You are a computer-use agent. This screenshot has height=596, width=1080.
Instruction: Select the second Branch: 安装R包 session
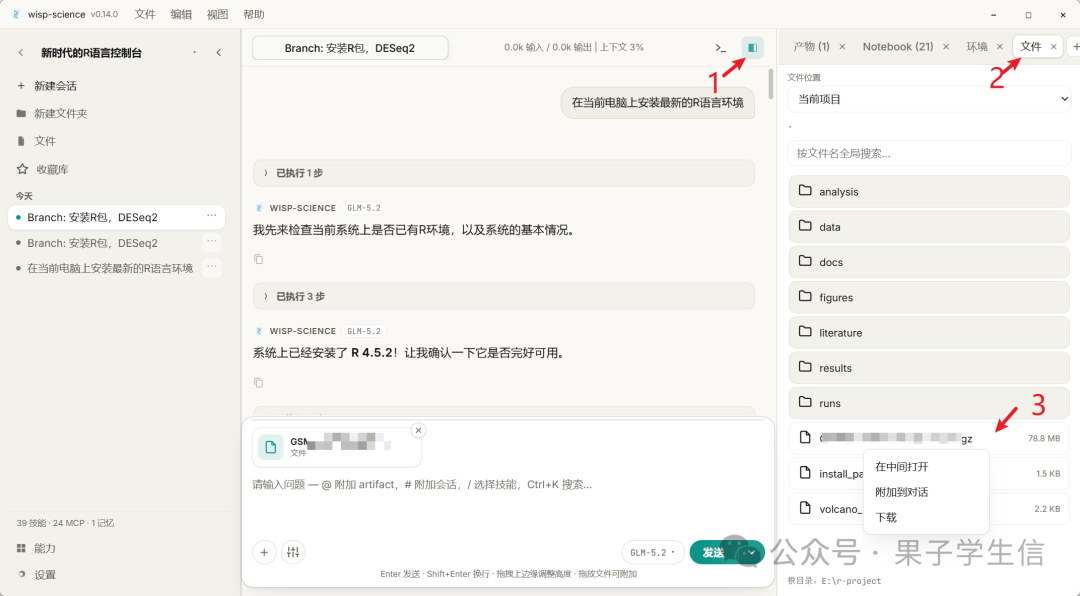click(x=92, y=243)
